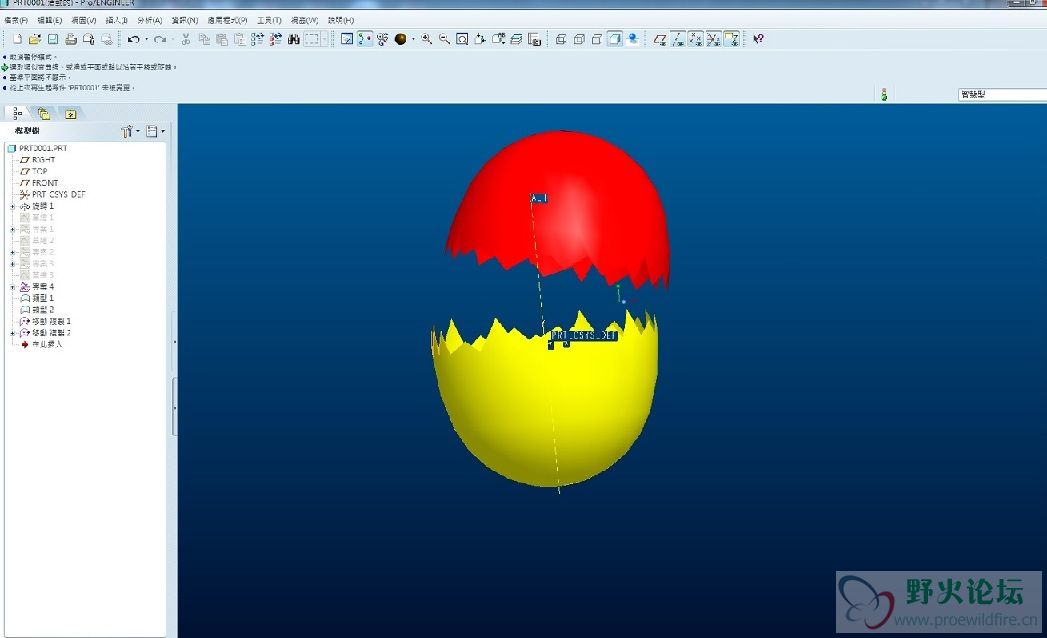This screenshot has height=638, width=1047.
Task: Refit the model to the screen
Action: pos(462,39)
